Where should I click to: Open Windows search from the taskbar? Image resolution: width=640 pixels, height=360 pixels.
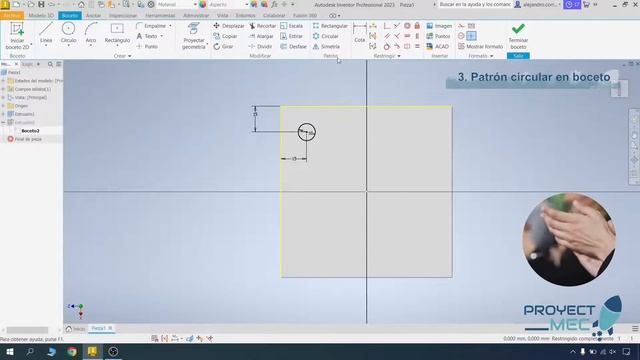tap(30, 351)
